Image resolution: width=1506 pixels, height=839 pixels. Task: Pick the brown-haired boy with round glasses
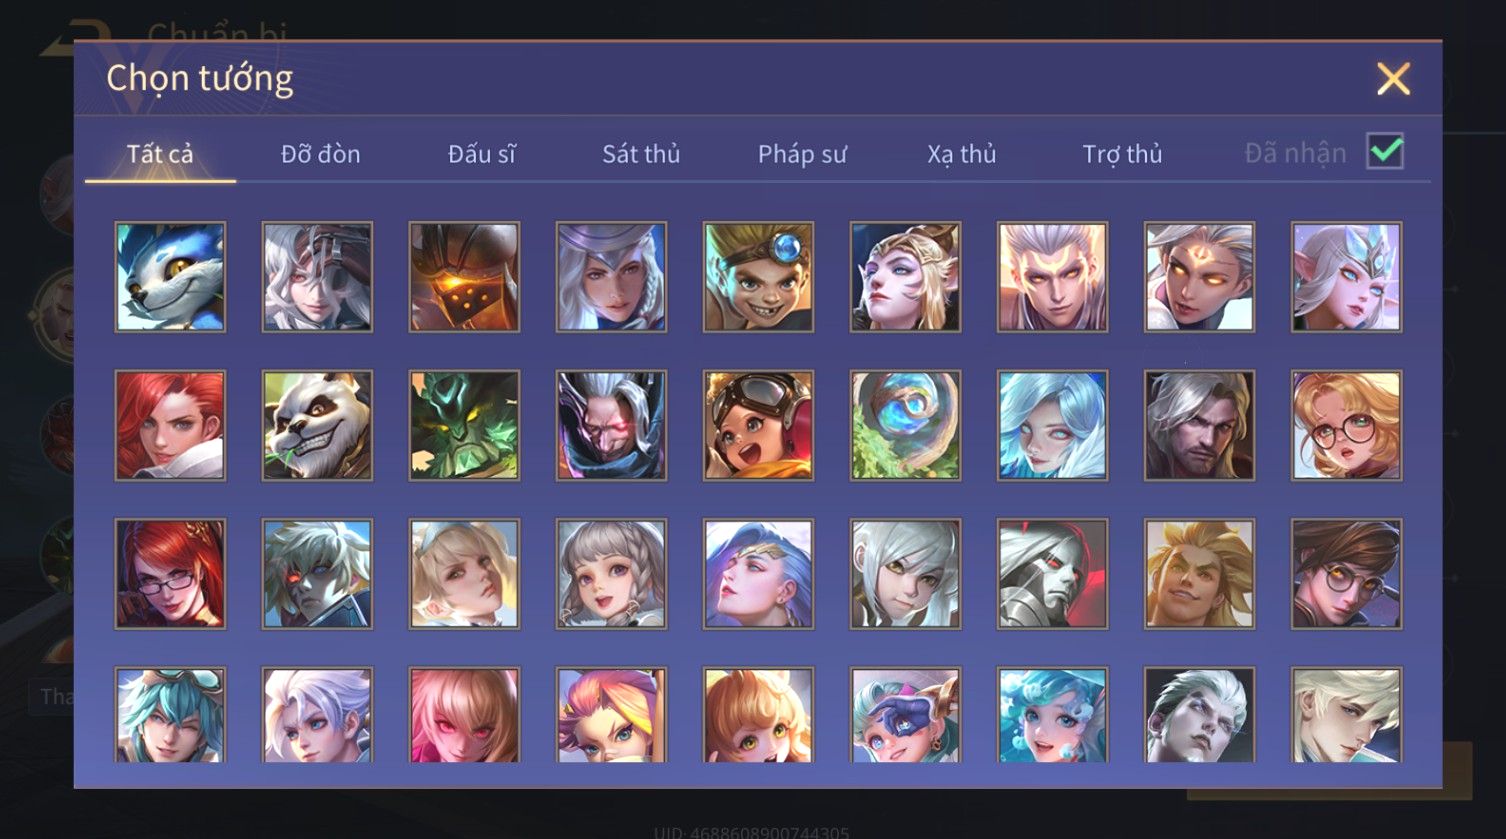[x=1346, y=574]
